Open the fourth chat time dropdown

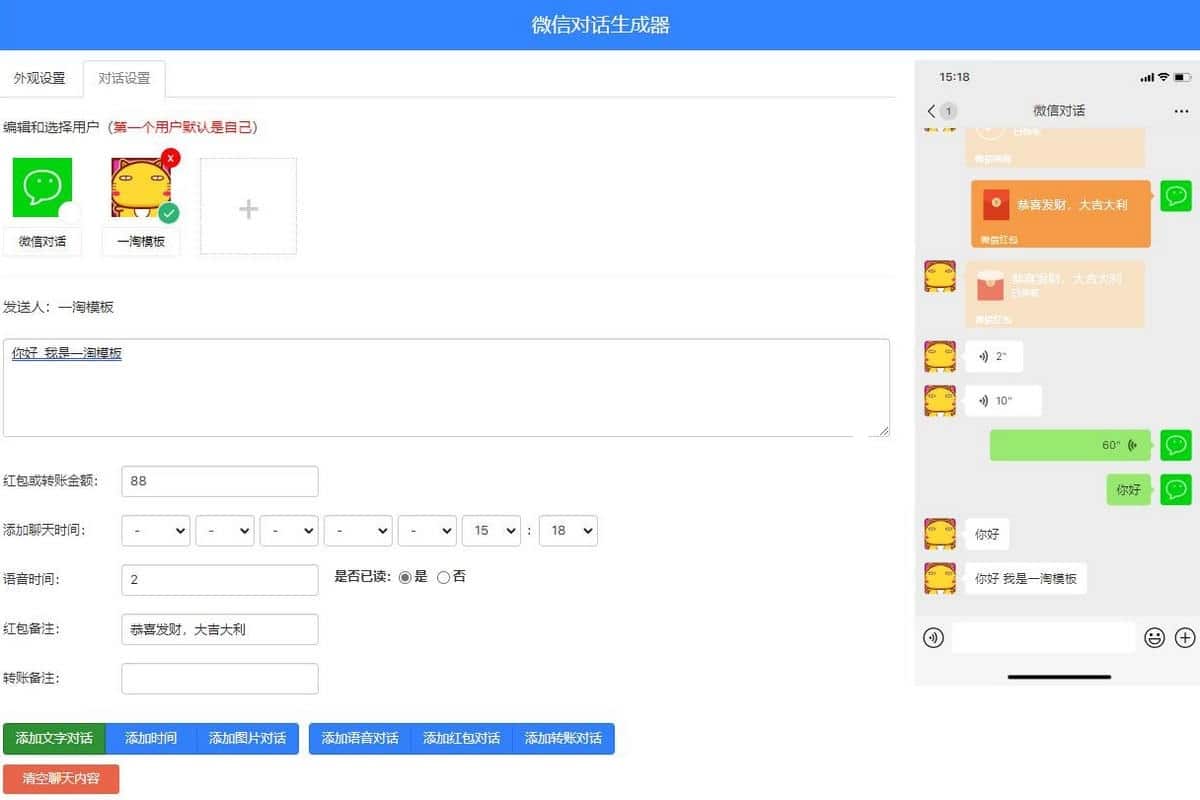358,530
